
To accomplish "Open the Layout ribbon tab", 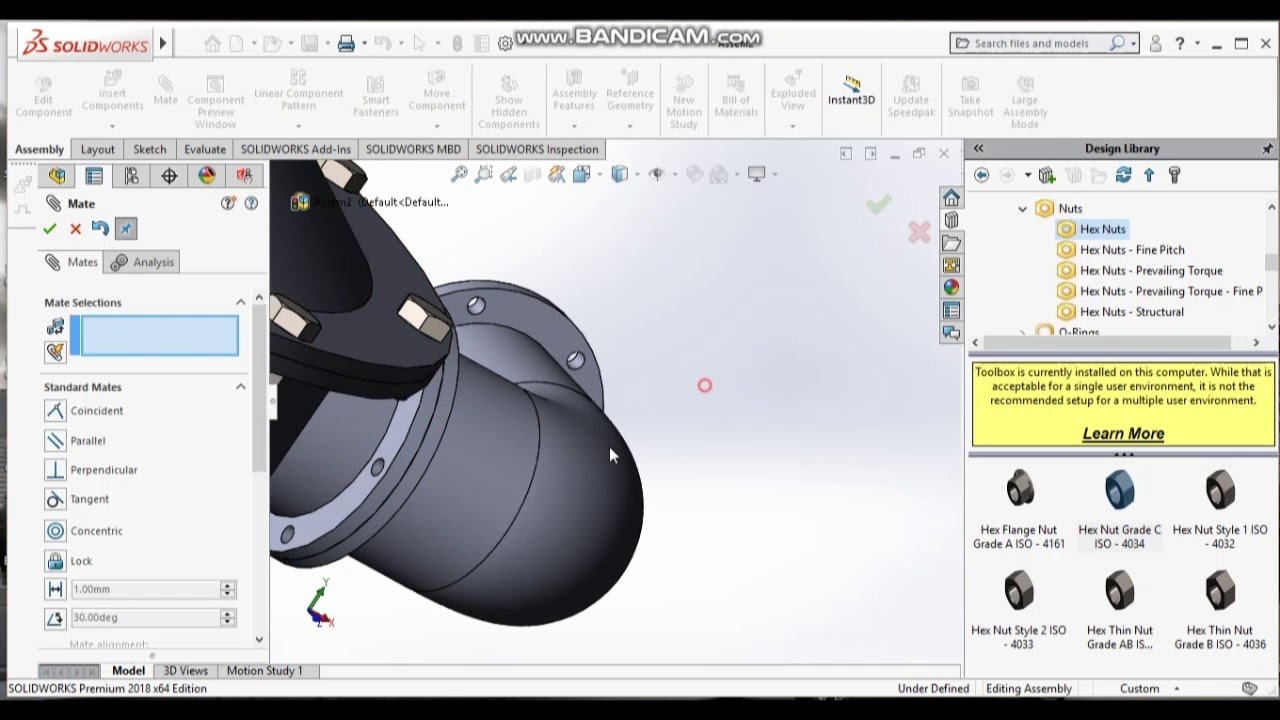I will coord(97,149).
